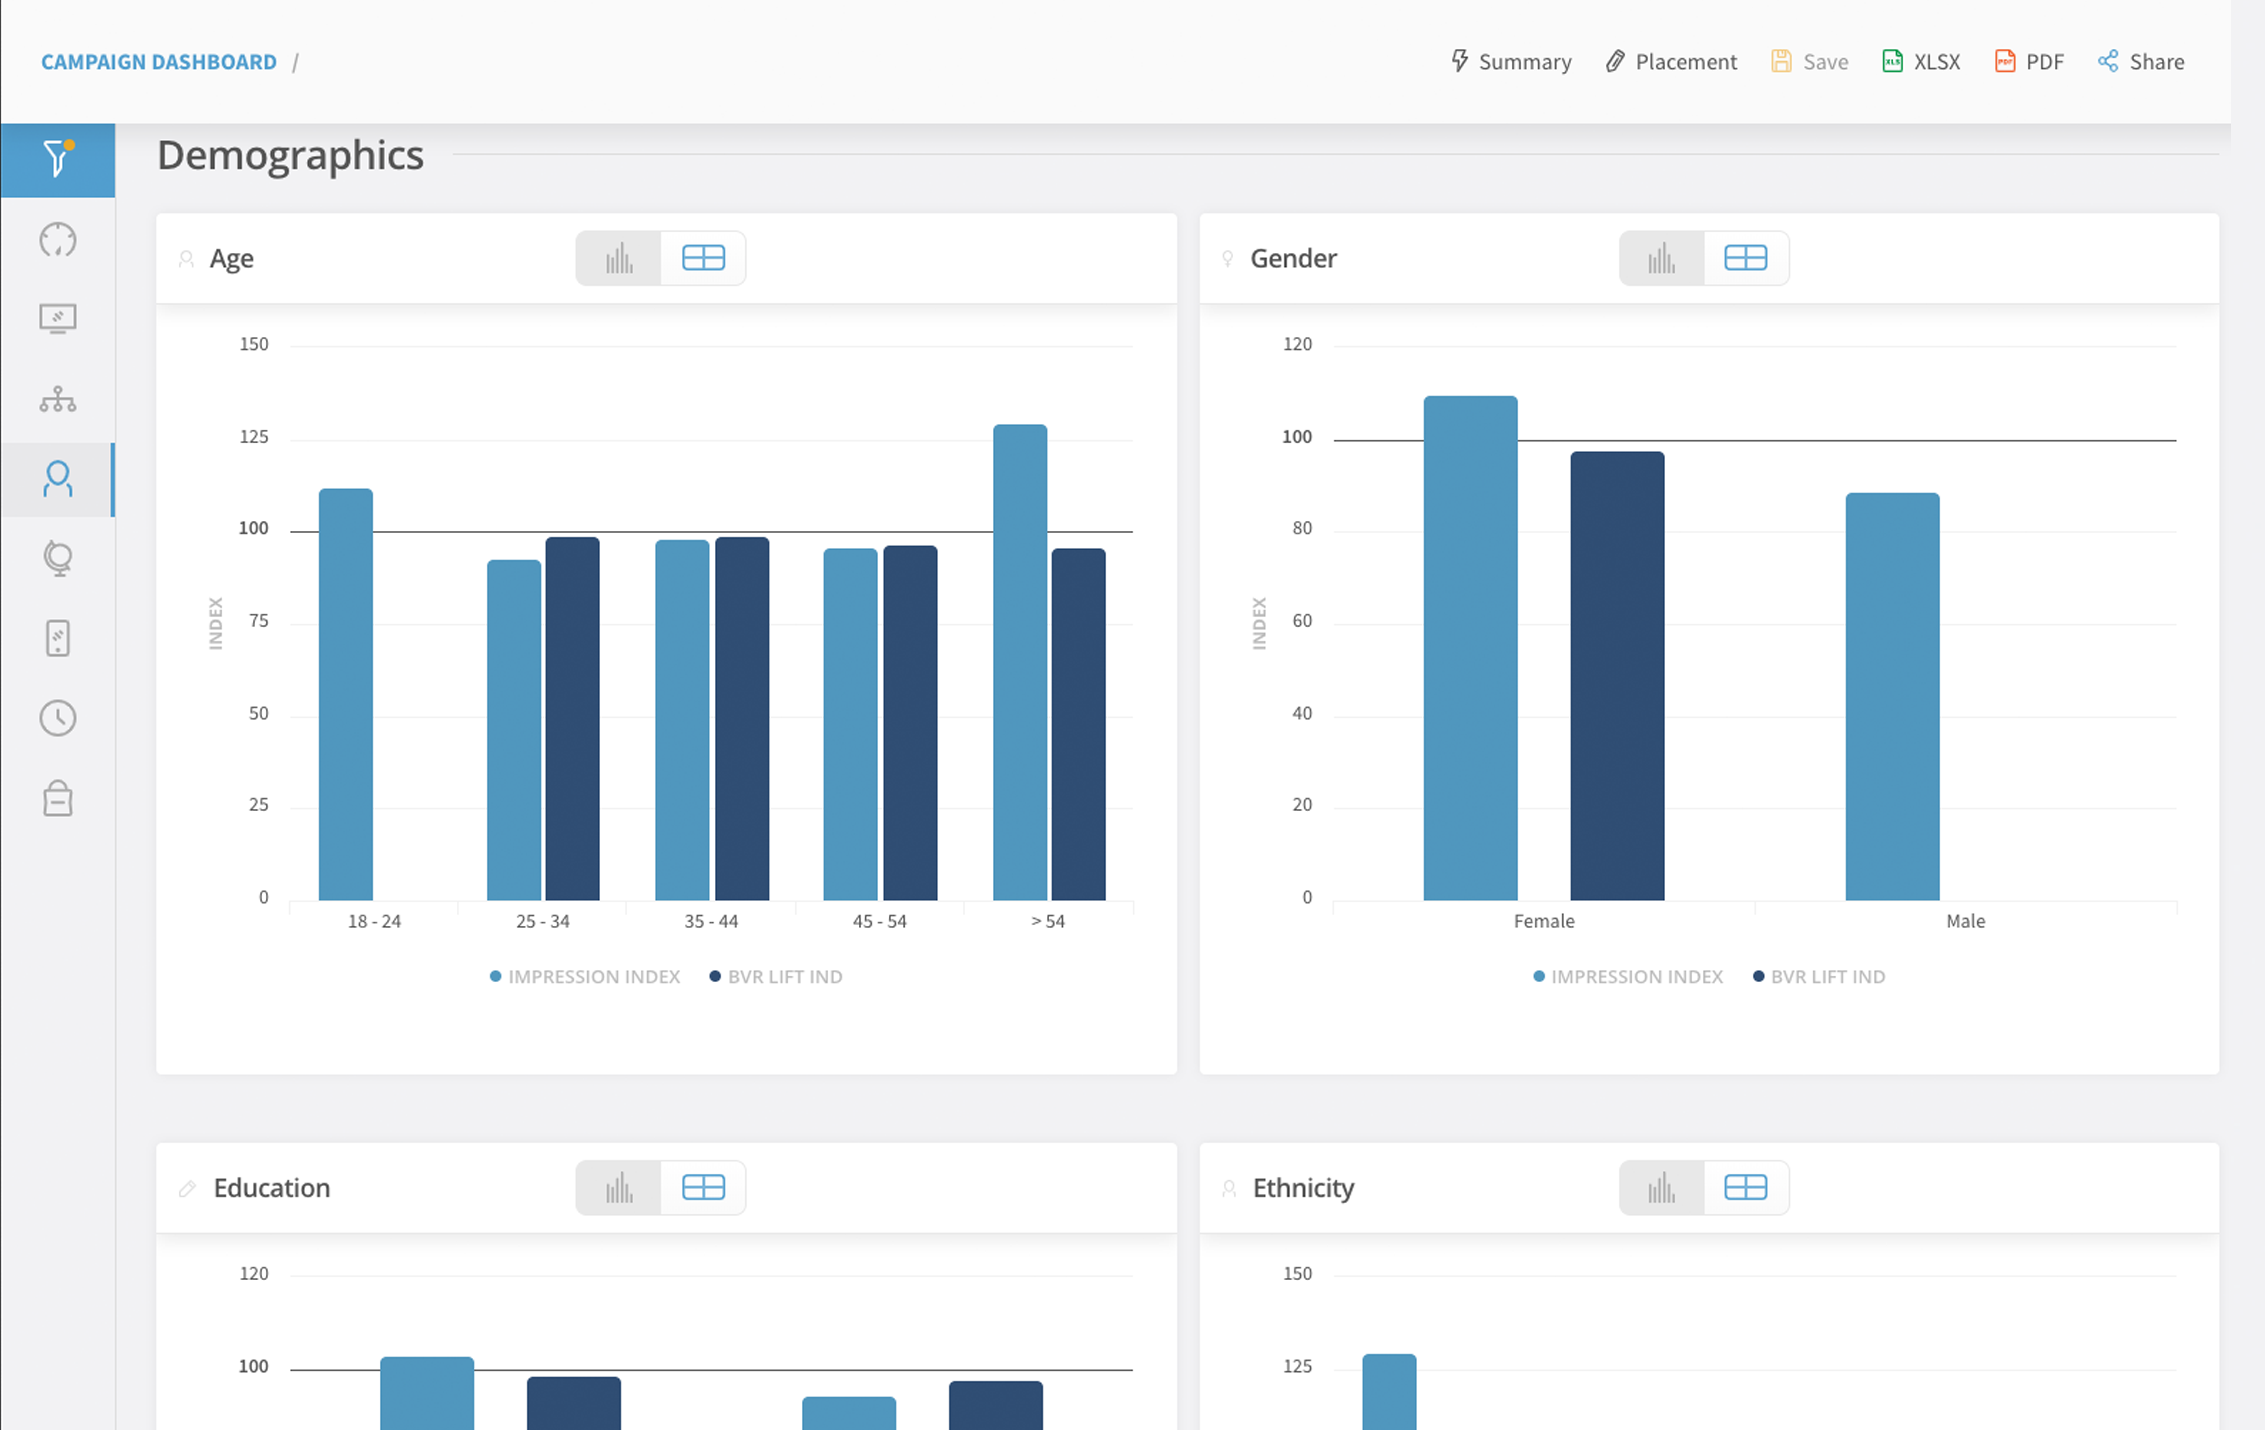Open the gauge overview icon in sidebar
This screenshot has height=1430, width=2265.
click(x=58, y=240)
